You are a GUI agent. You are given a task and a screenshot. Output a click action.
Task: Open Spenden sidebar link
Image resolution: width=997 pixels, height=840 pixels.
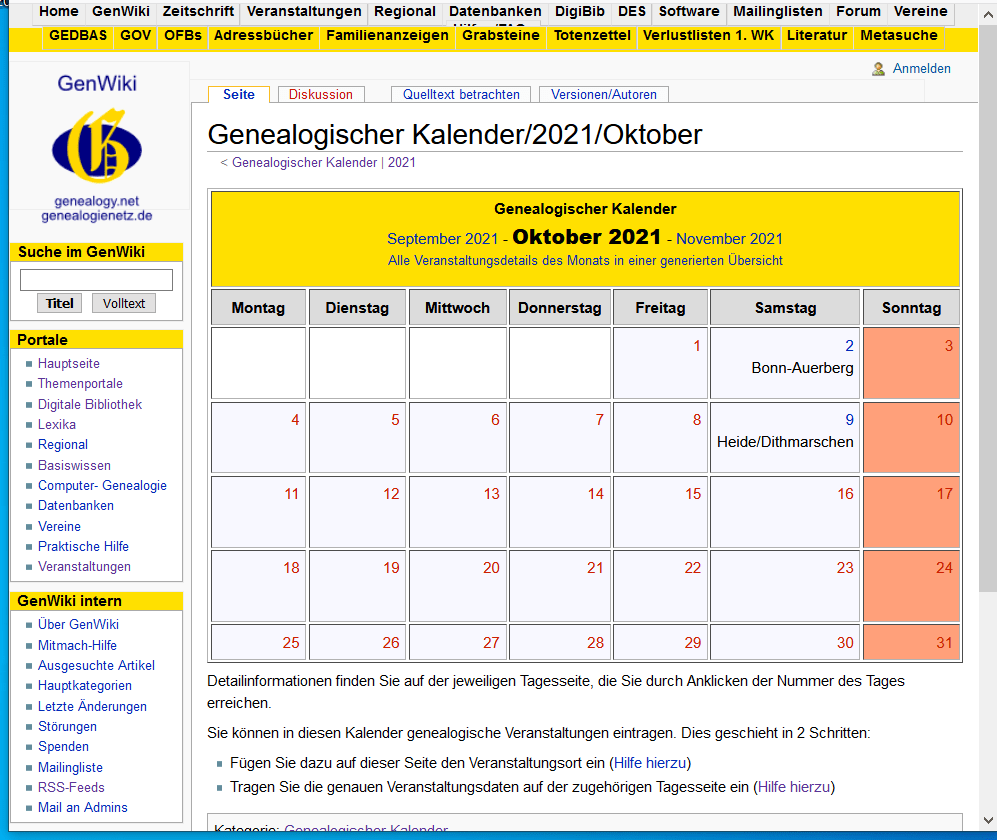coord(63,747)
